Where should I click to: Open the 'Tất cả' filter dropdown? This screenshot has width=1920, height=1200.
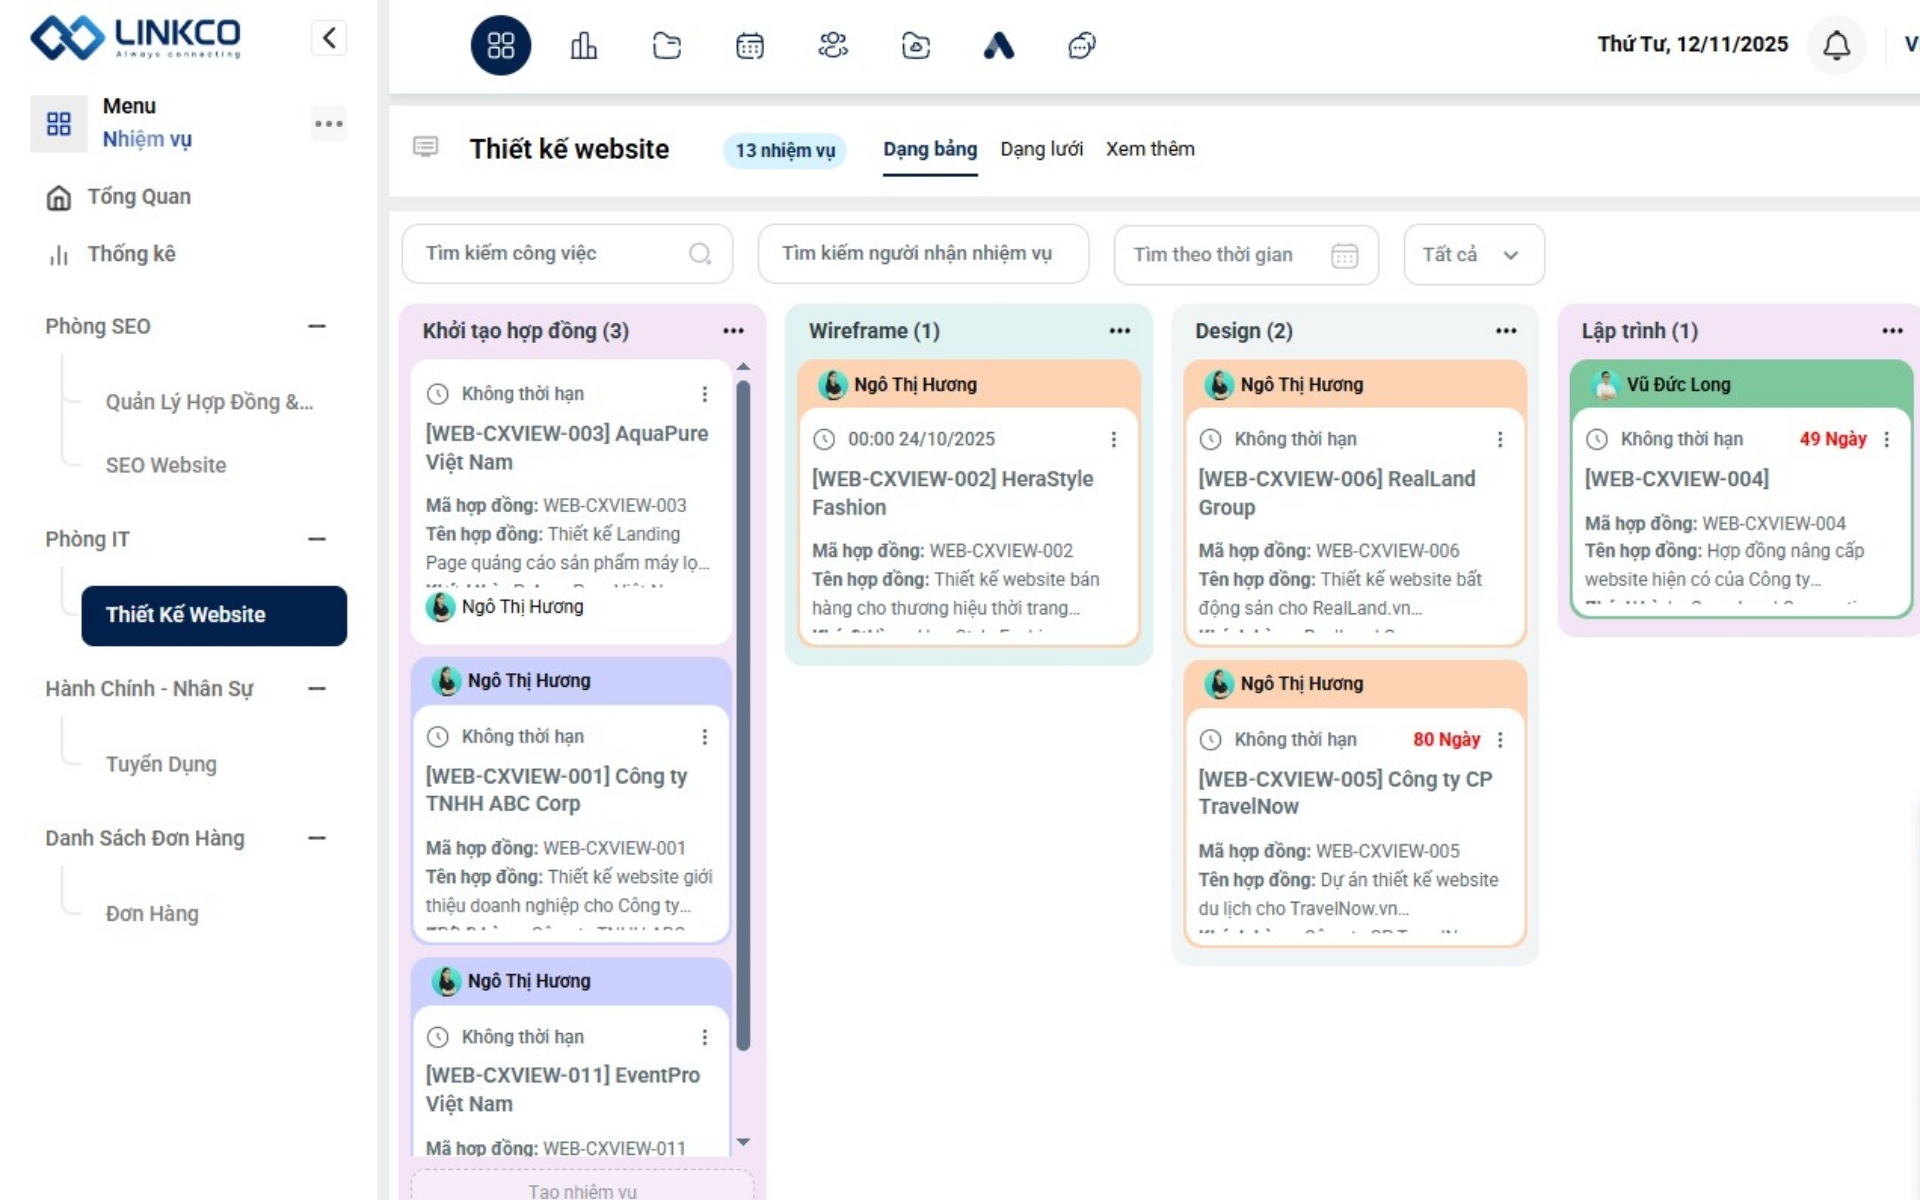(1472, 254)
